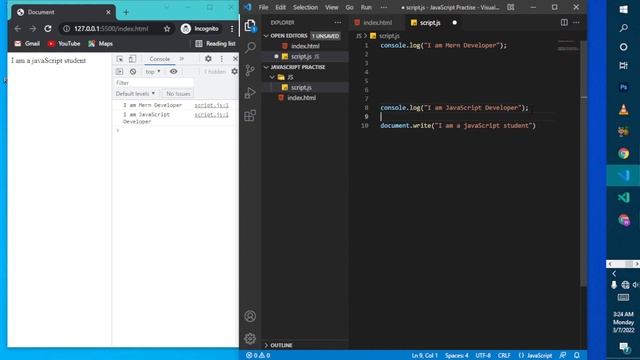Click errors and warnings count in status bar
Viewport: 640px width, 360px height.
coord(258,355)
